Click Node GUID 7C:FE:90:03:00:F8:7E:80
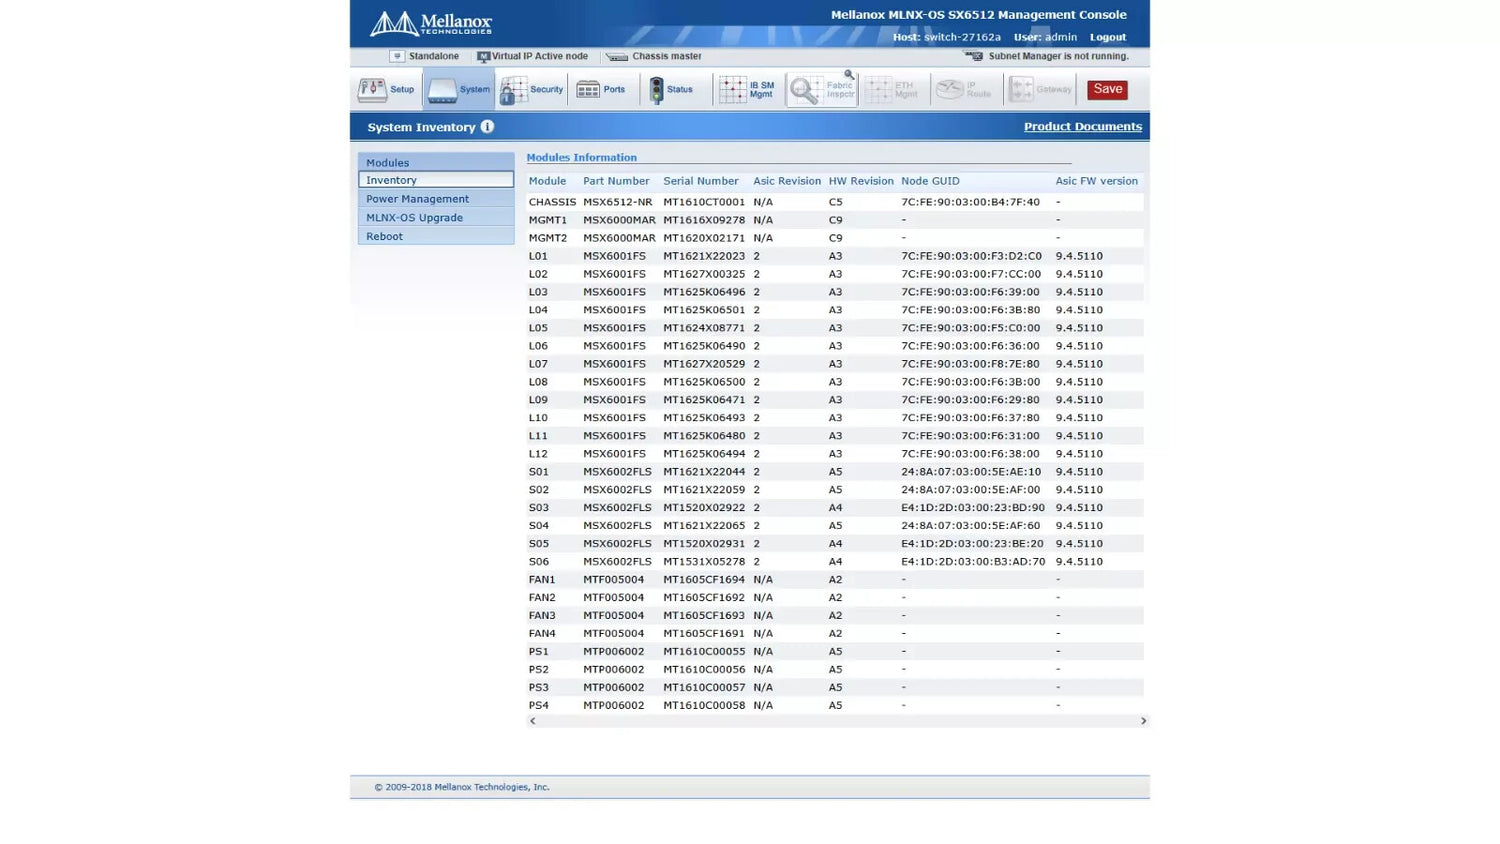The height and width of the screenshot is (844, 1500). [x=970, y=364]
